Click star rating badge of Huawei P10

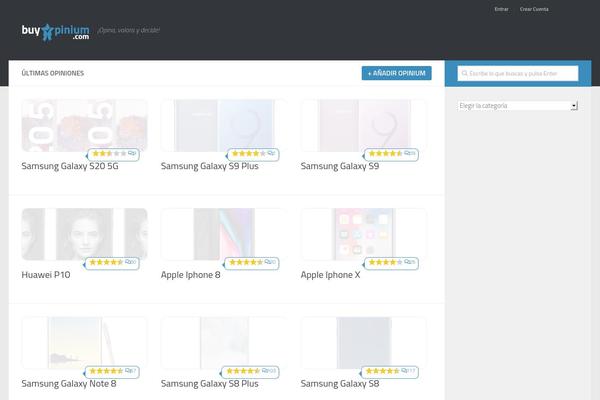(x=112, y=263)
